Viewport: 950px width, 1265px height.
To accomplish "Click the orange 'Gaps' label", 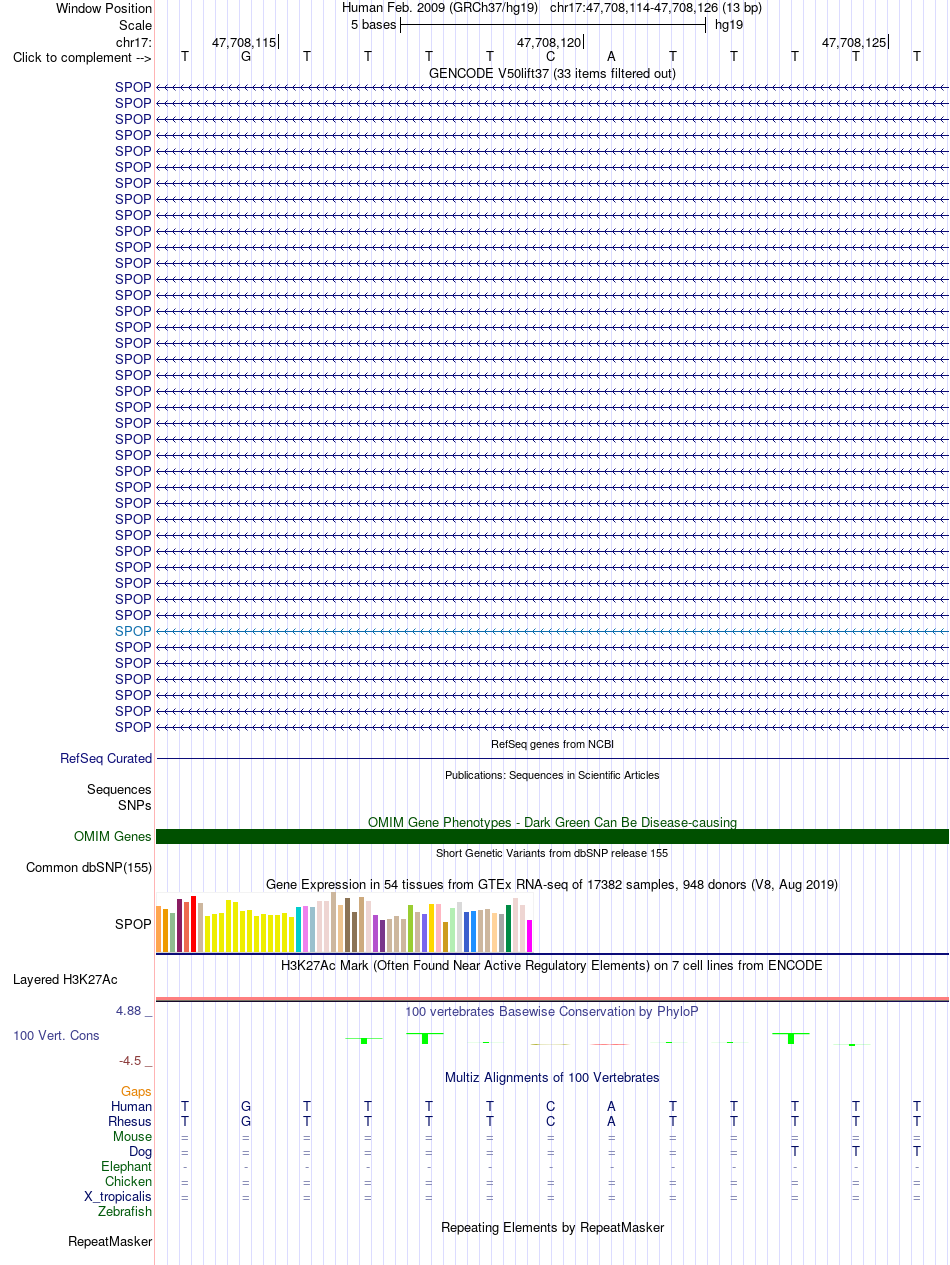I will 137,1092.
